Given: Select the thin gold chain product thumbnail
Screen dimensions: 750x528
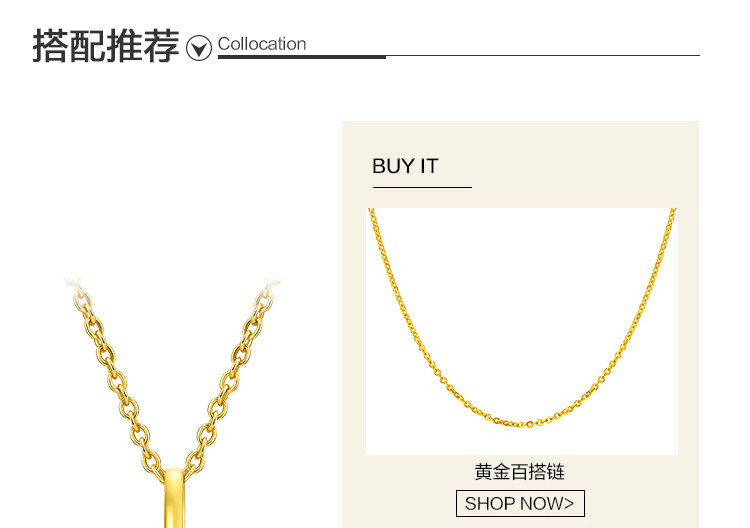Looking at the screenshot, I should tap(522, 331).
